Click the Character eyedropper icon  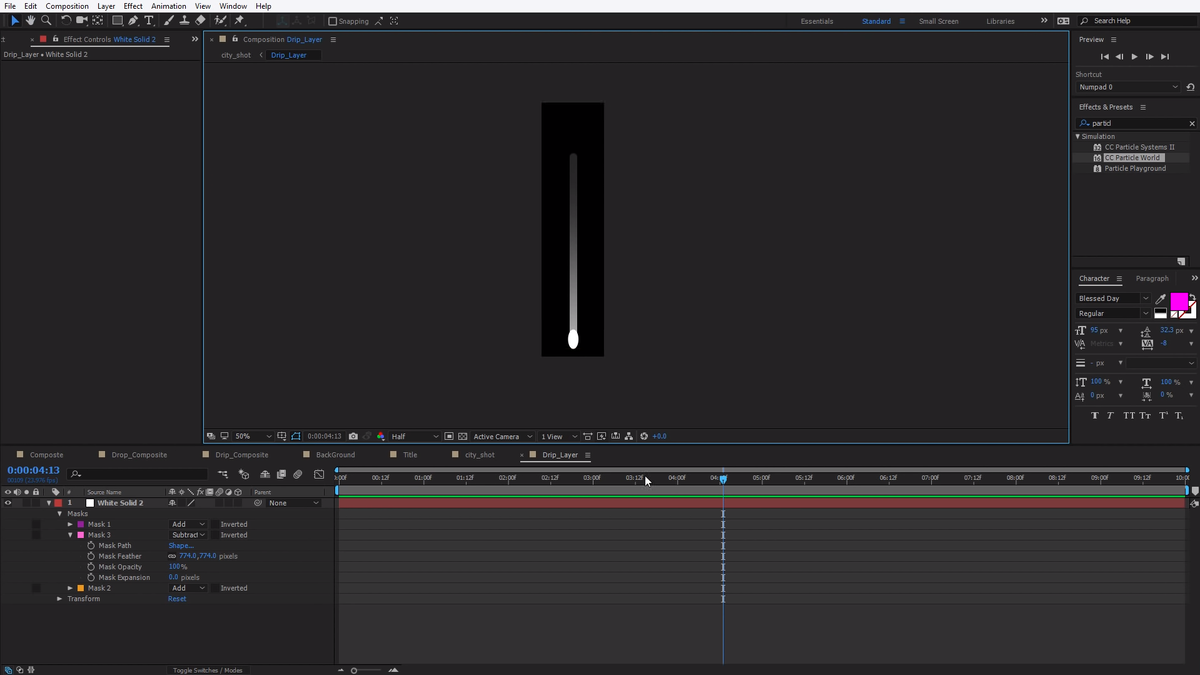pyautogui.click(x=1161, y=298)
